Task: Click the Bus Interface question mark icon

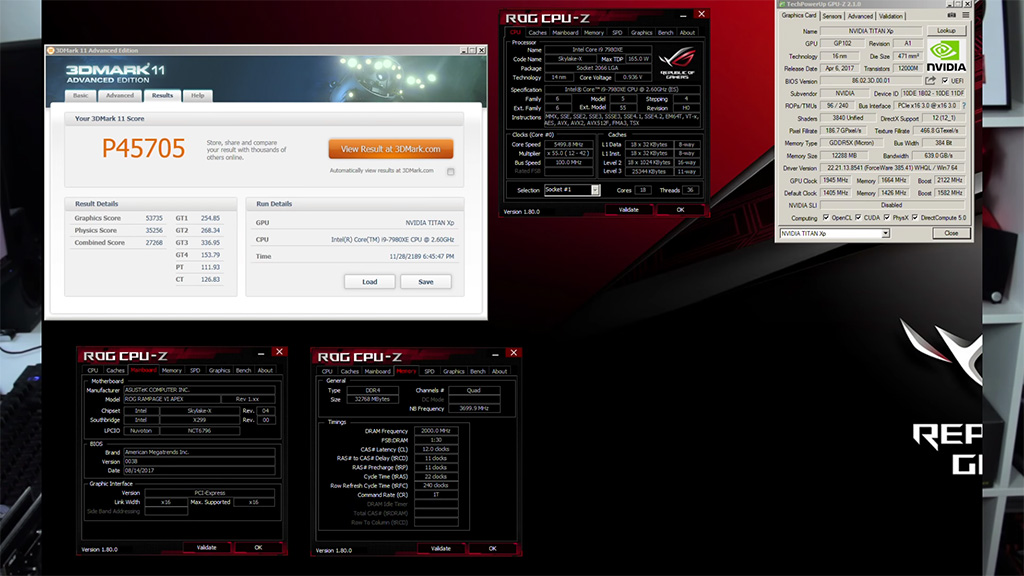Action: tap(964, 105)
